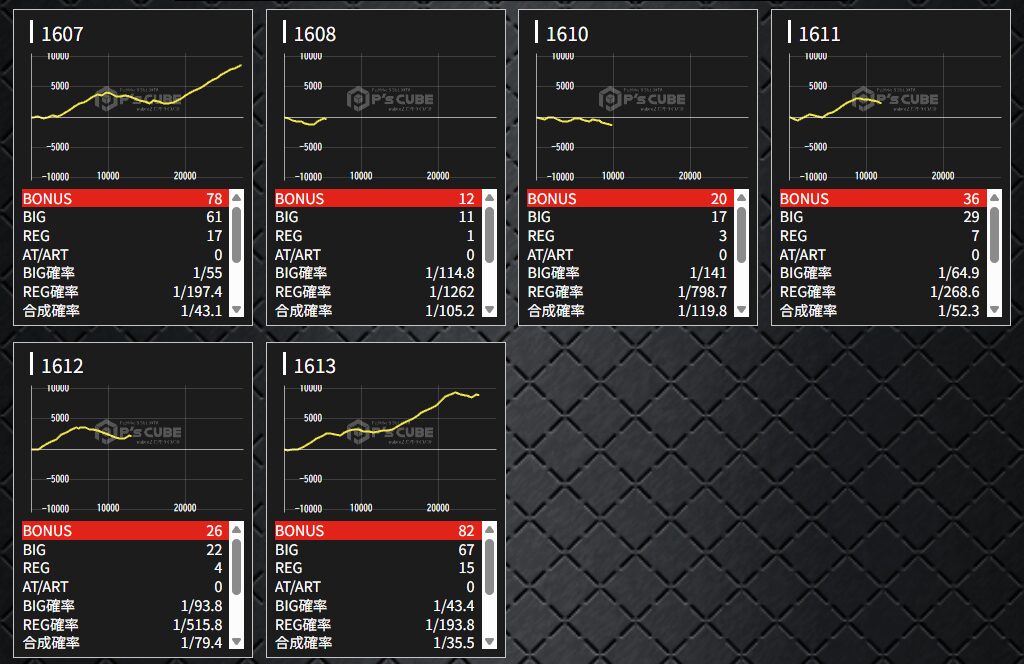Click P's CUBE logo on 1608 graph
This screenshot has width=1024, height=664.
point(390,99)
